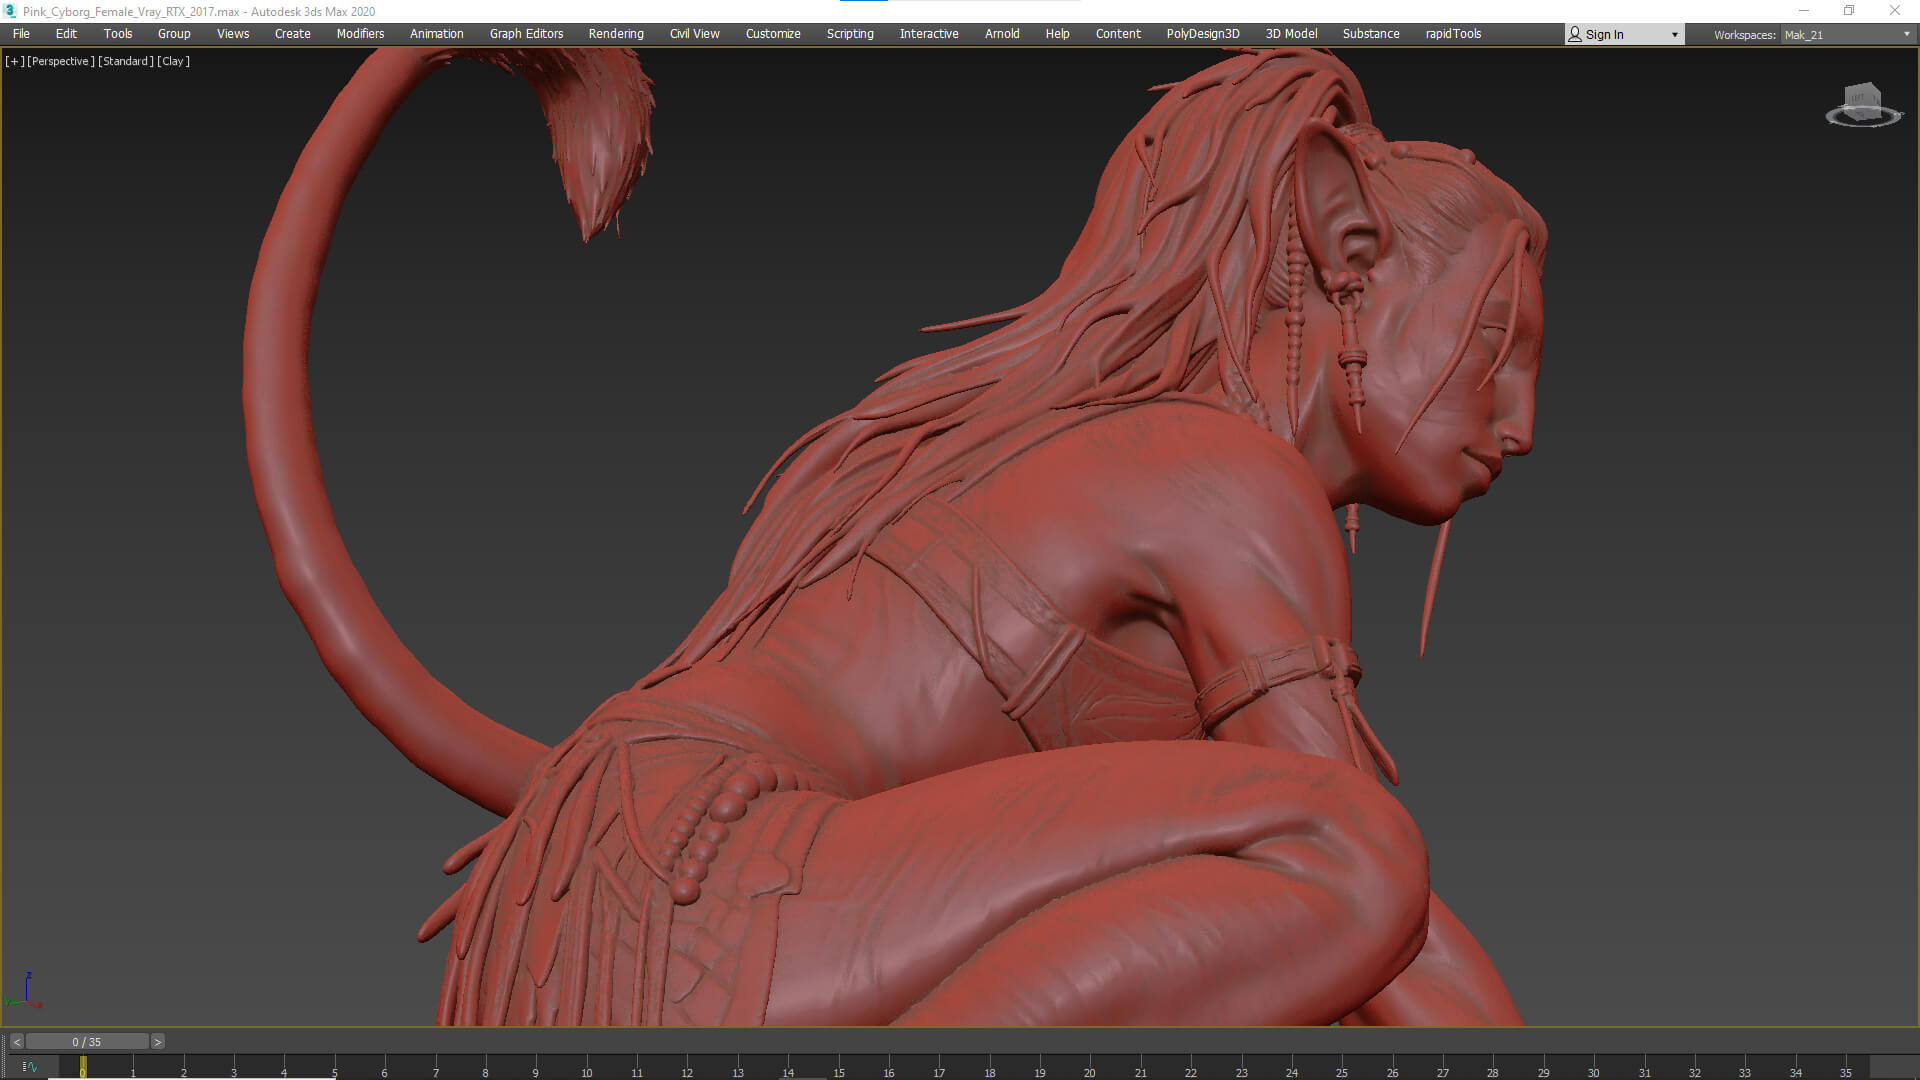This screenshot has height=1080, width=1920.
Task: Open the Rendering menu
Action: [616, 34]
